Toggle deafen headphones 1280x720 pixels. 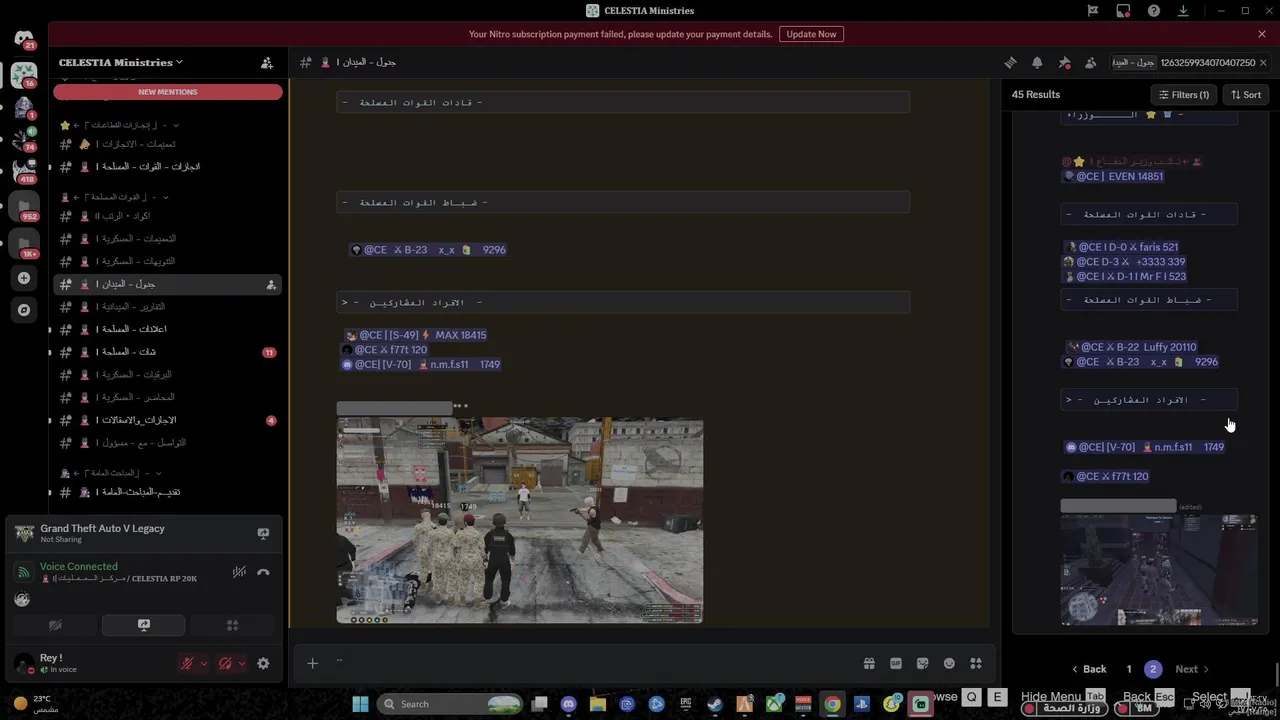(x=225, y=663)
